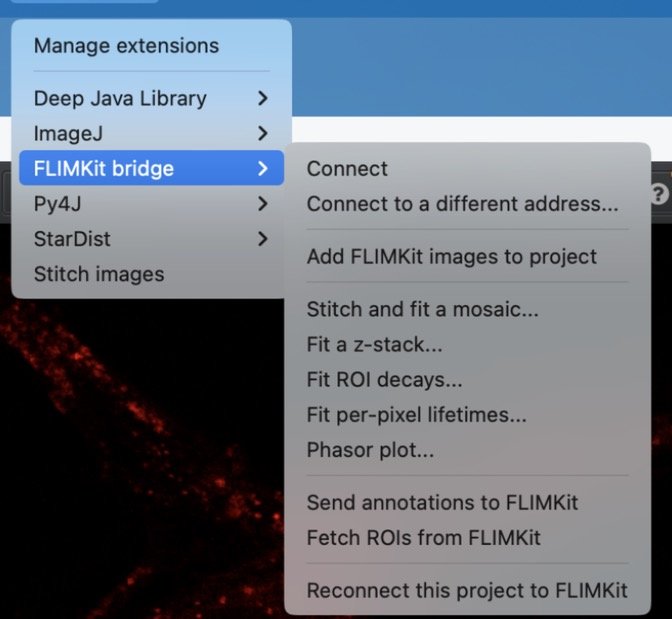Open the Deep Java Library submenu
Image resolution: width=672 pixels, height=619 pixels.
[152, 99]
